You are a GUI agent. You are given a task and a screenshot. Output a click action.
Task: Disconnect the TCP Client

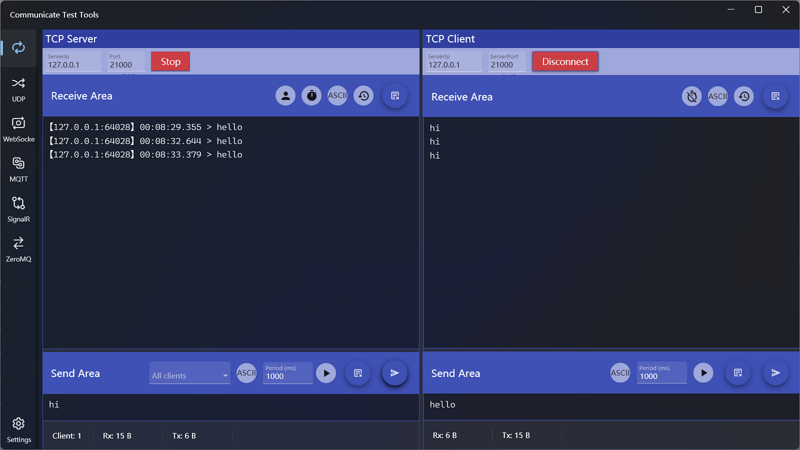[565, 62]
